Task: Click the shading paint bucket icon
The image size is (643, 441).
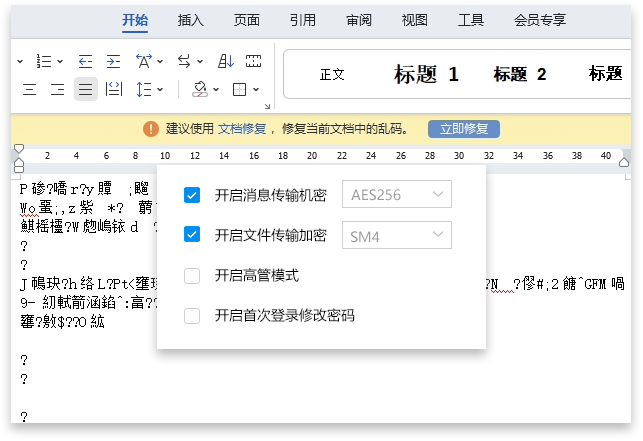Action: click(200, 89)
